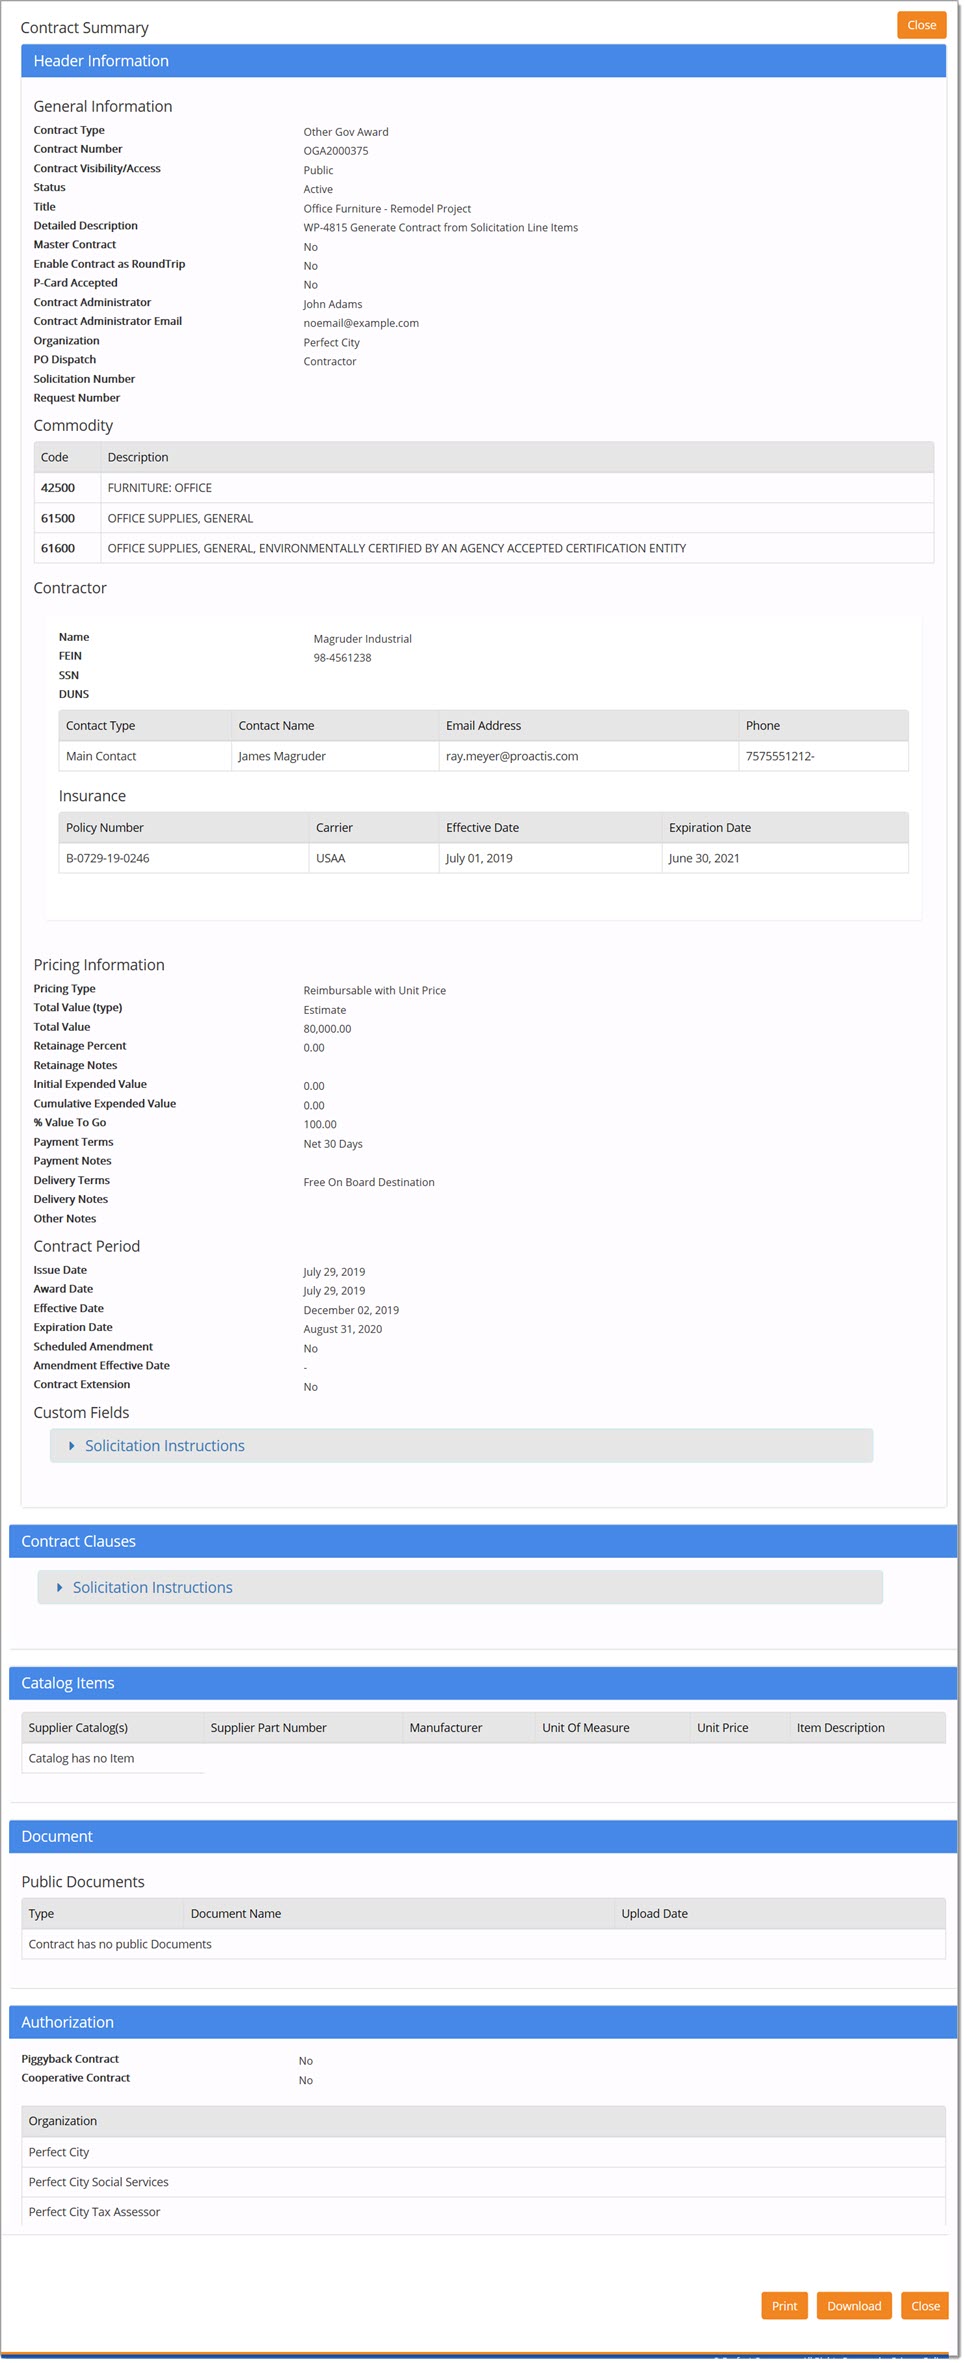The width and height of the screenshot is (965, 2363).
Task: Click Perfect City Tax Assessor row
Action: coord(483,2212)
